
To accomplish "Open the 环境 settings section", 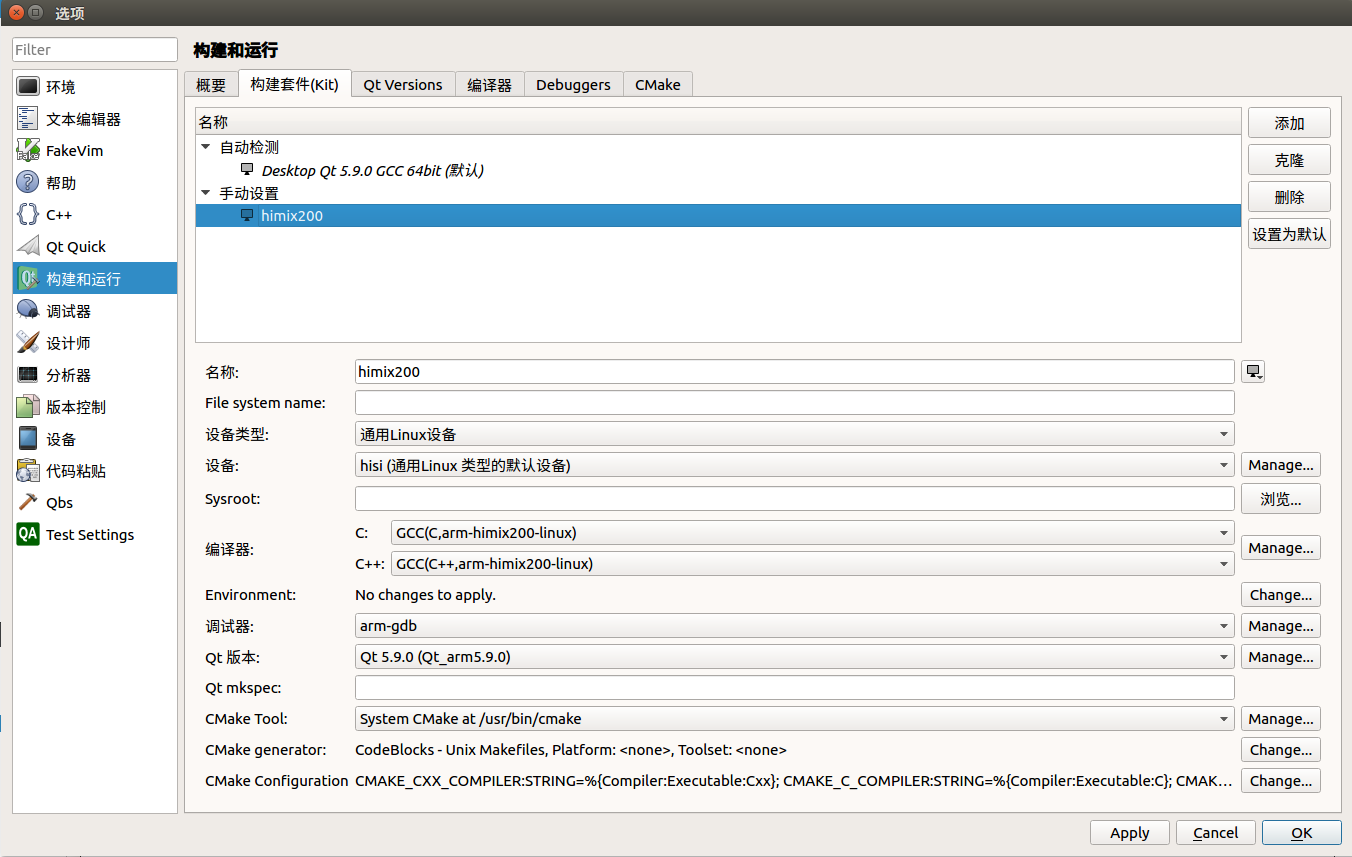I will pyautogui.click(x=60, y=85).
